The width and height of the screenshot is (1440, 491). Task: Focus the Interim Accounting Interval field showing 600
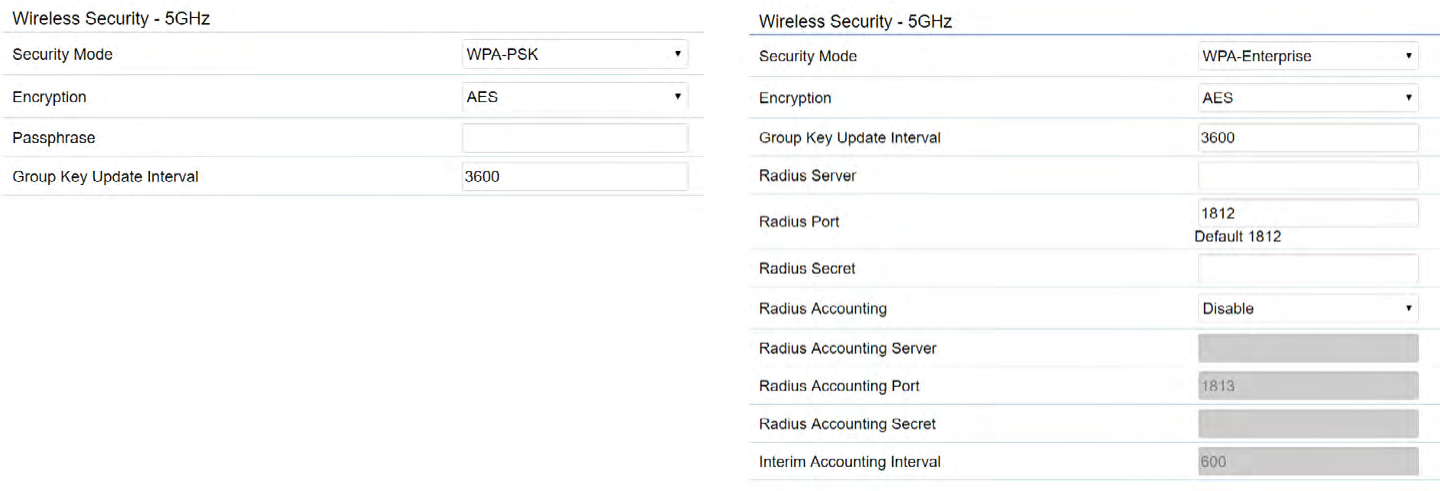tap(1308, 462)
